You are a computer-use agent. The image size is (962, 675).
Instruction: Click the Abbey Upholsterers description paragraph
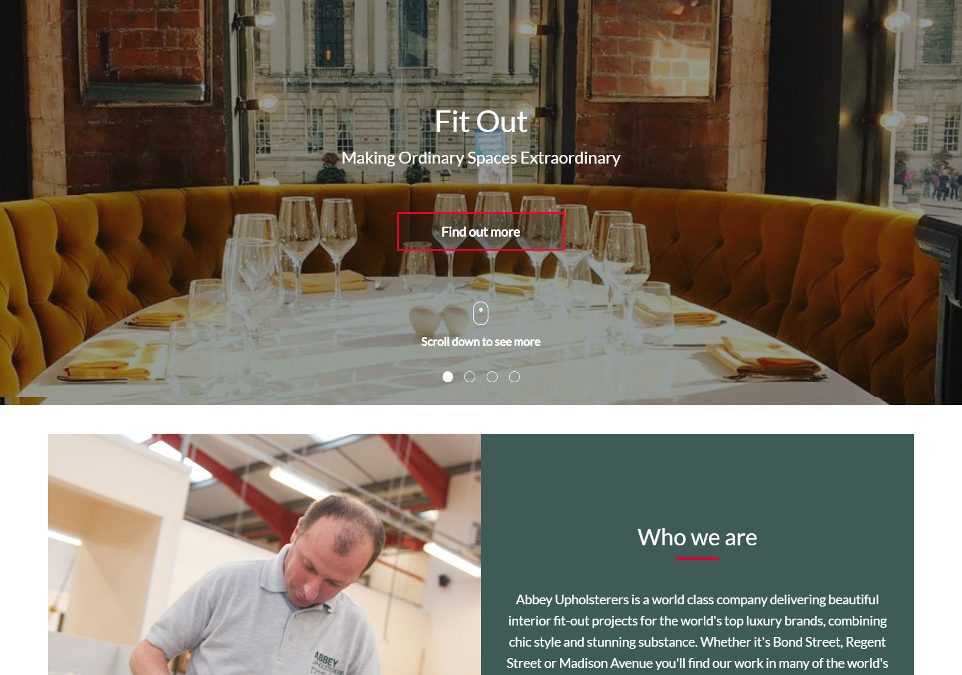[697, 632]
